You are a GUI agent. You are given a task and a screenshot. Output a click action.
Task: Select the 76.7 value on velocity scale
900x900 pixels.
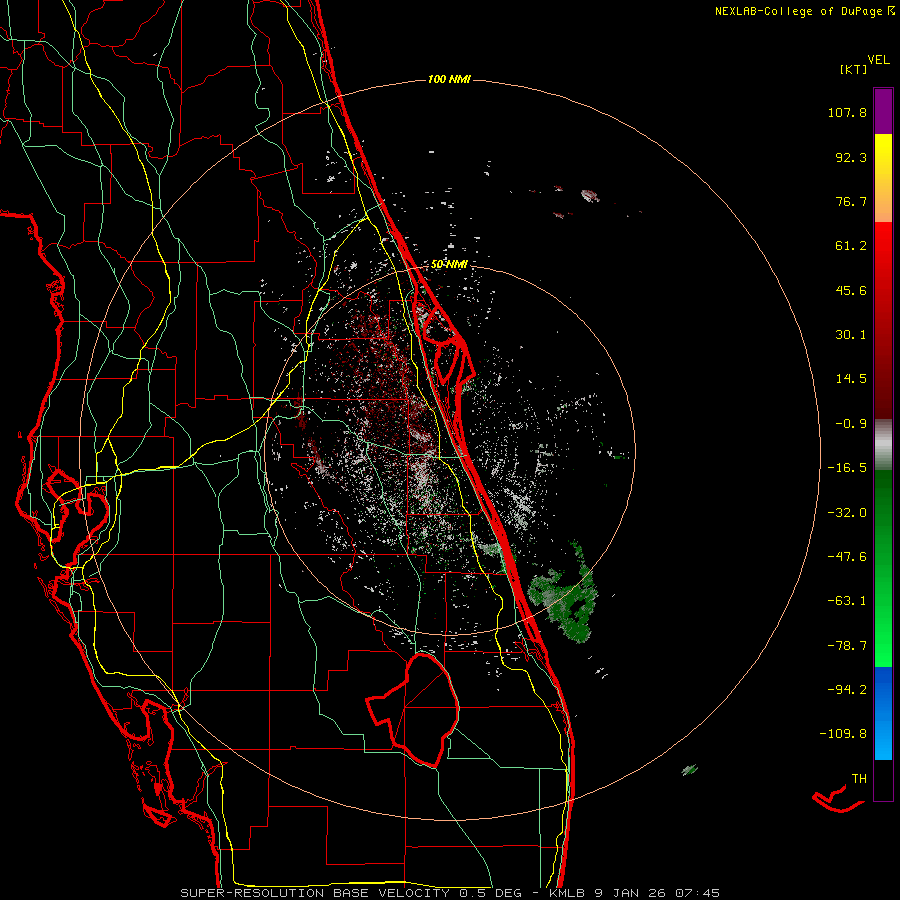click(851, 201)
